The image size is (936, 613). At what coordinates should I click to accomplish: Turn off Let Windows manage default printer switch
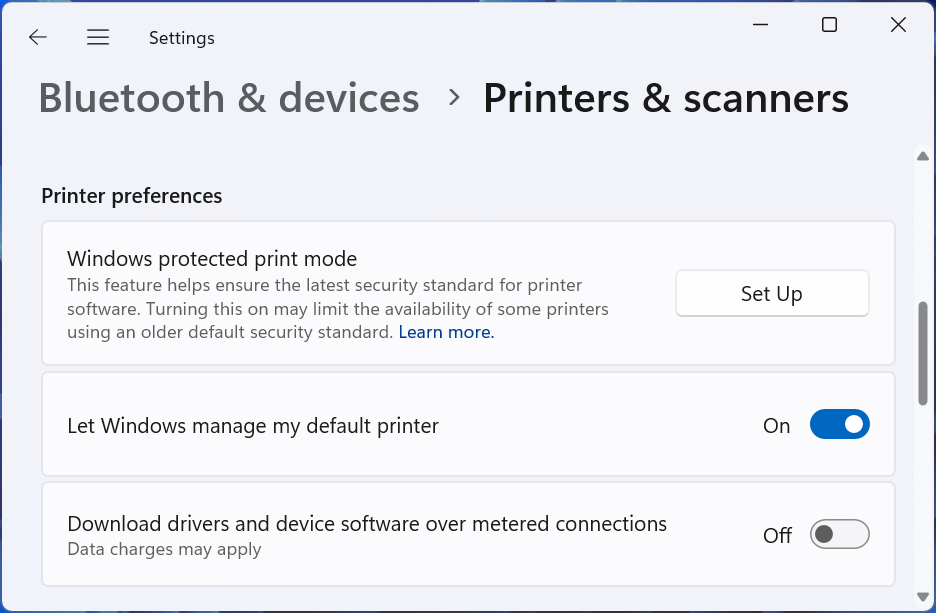pos(839,425)
